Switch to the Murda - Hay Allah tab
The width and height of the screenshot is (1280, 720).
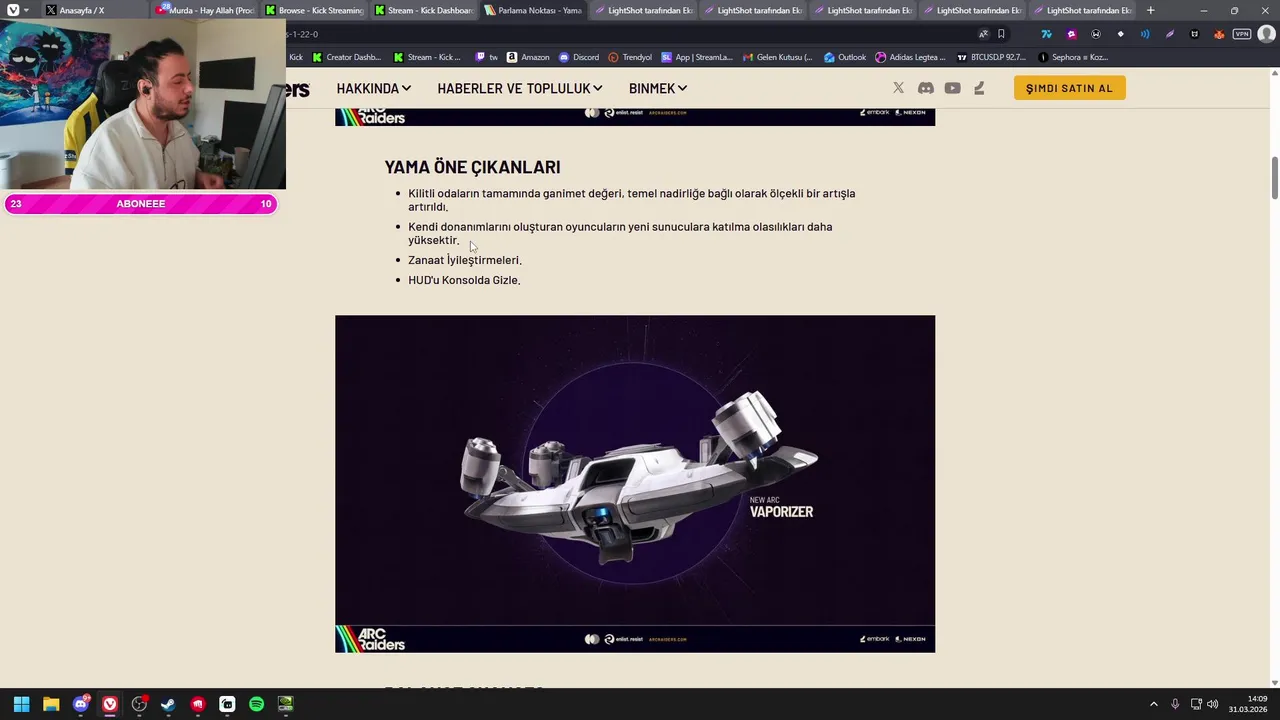click(205, 10)
